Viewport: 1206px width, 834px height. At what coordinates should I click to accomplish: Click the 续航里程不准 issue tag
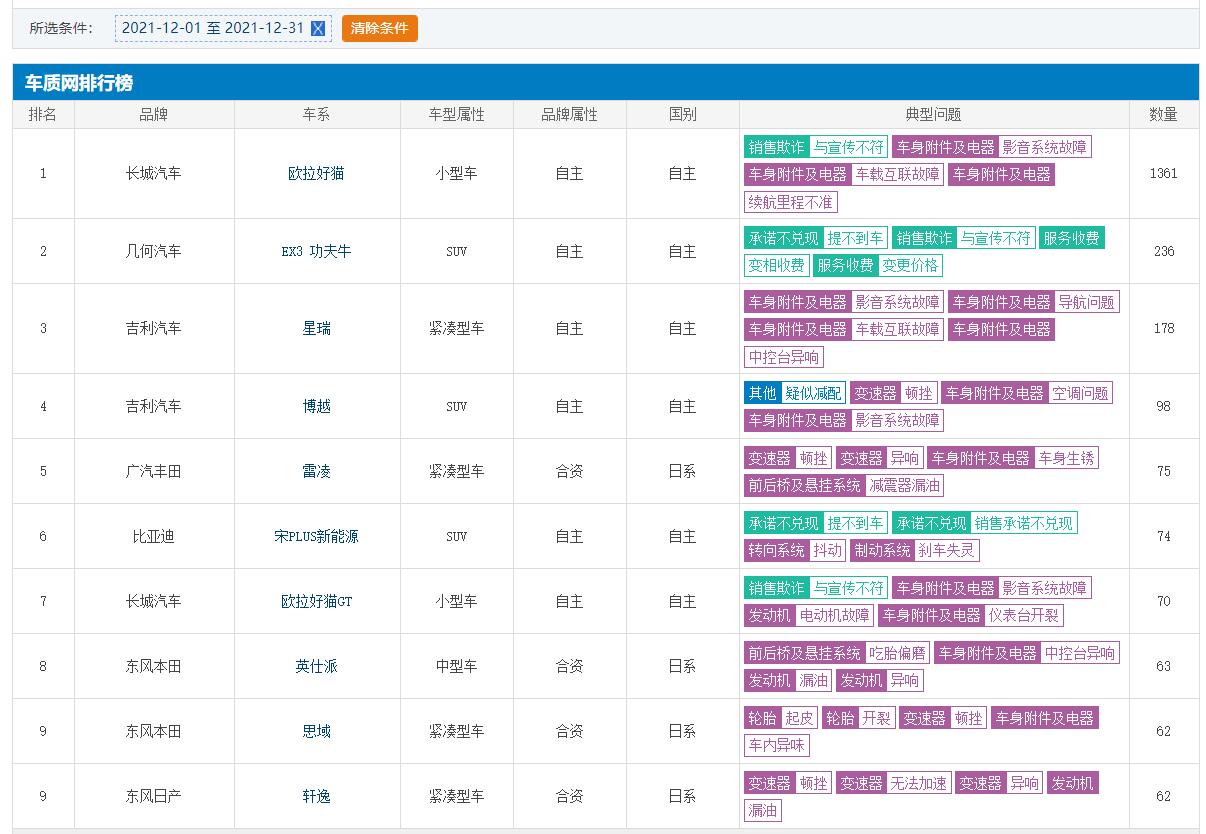(x=790, y=202)
